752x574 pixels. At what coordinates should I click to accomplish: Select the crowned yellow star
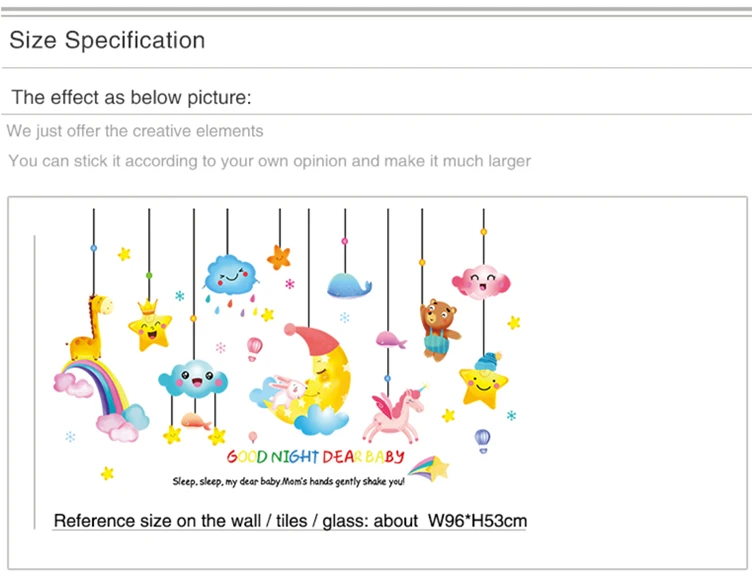(150, 326)
